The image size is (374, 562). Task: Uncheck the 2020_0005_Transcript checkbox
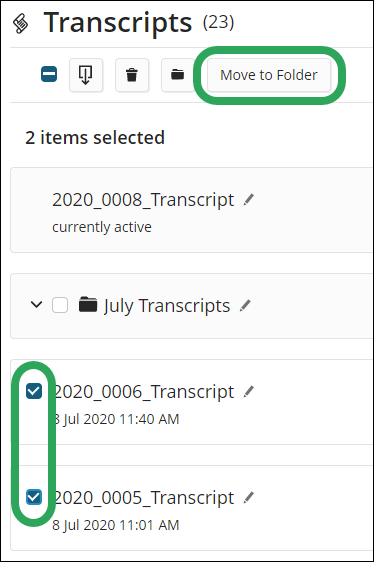click(34, 497)
